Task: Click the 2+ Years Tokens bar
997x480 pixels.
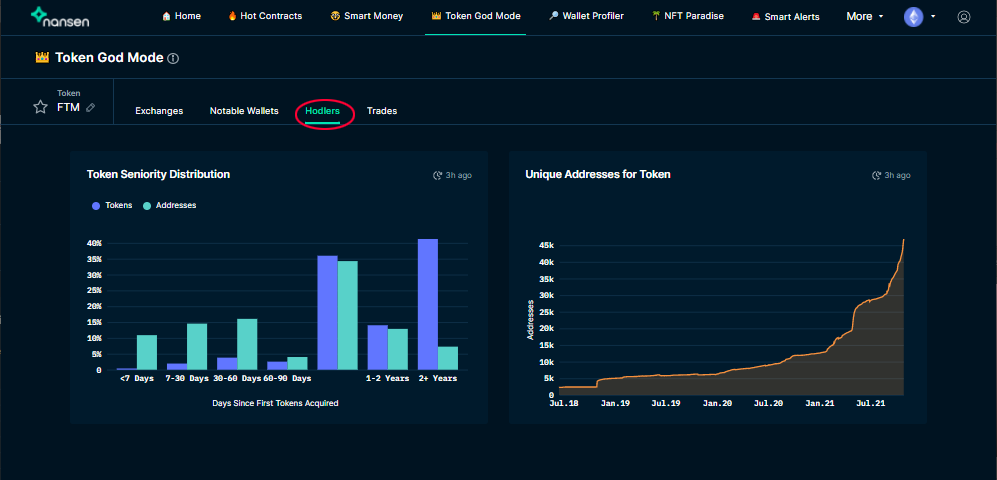Action: [x=427, y=305]
